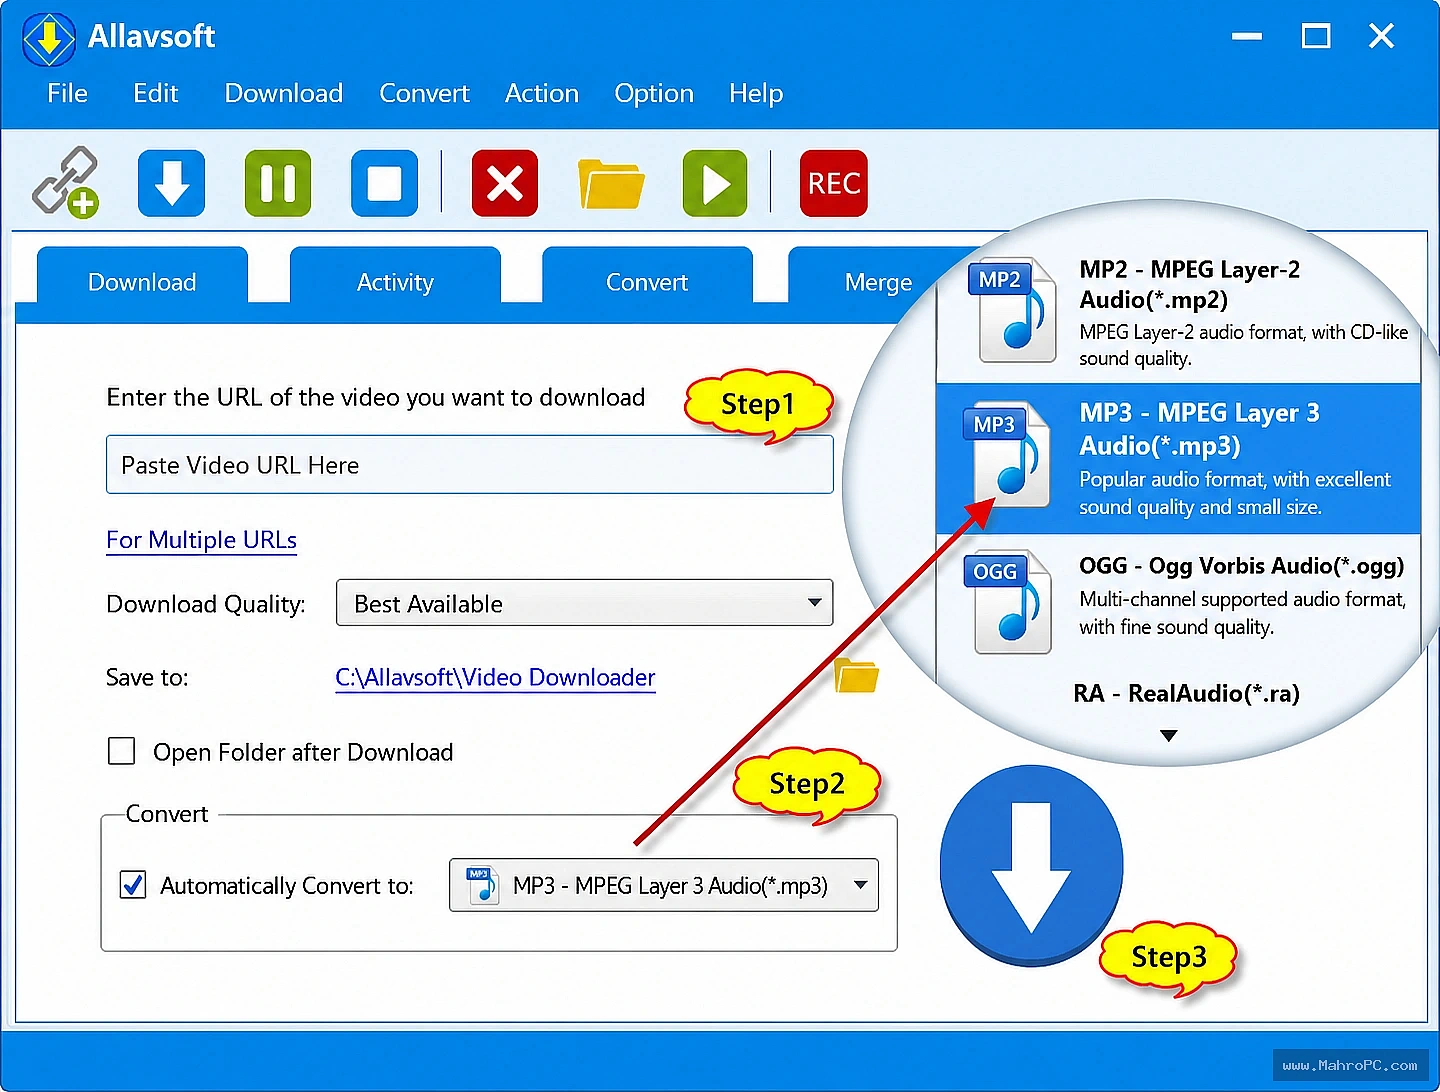Select MP3 - MPEG Layer 3 Audio entry
This screenshot has width=1440, height=1092.
pos(1180,459)
